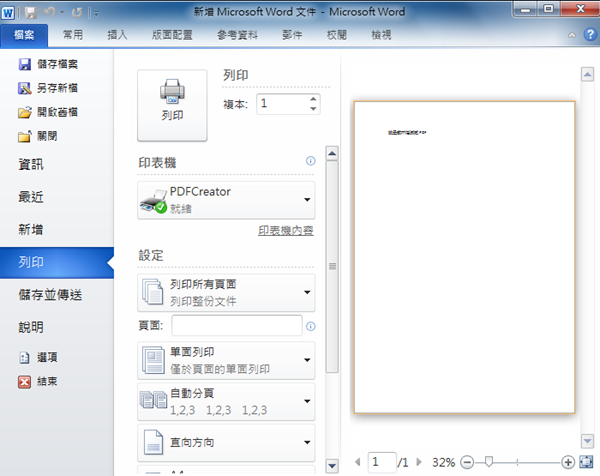Click the large 列印 print button
Viewport: 600px width, 476px height.
(172, 105)
